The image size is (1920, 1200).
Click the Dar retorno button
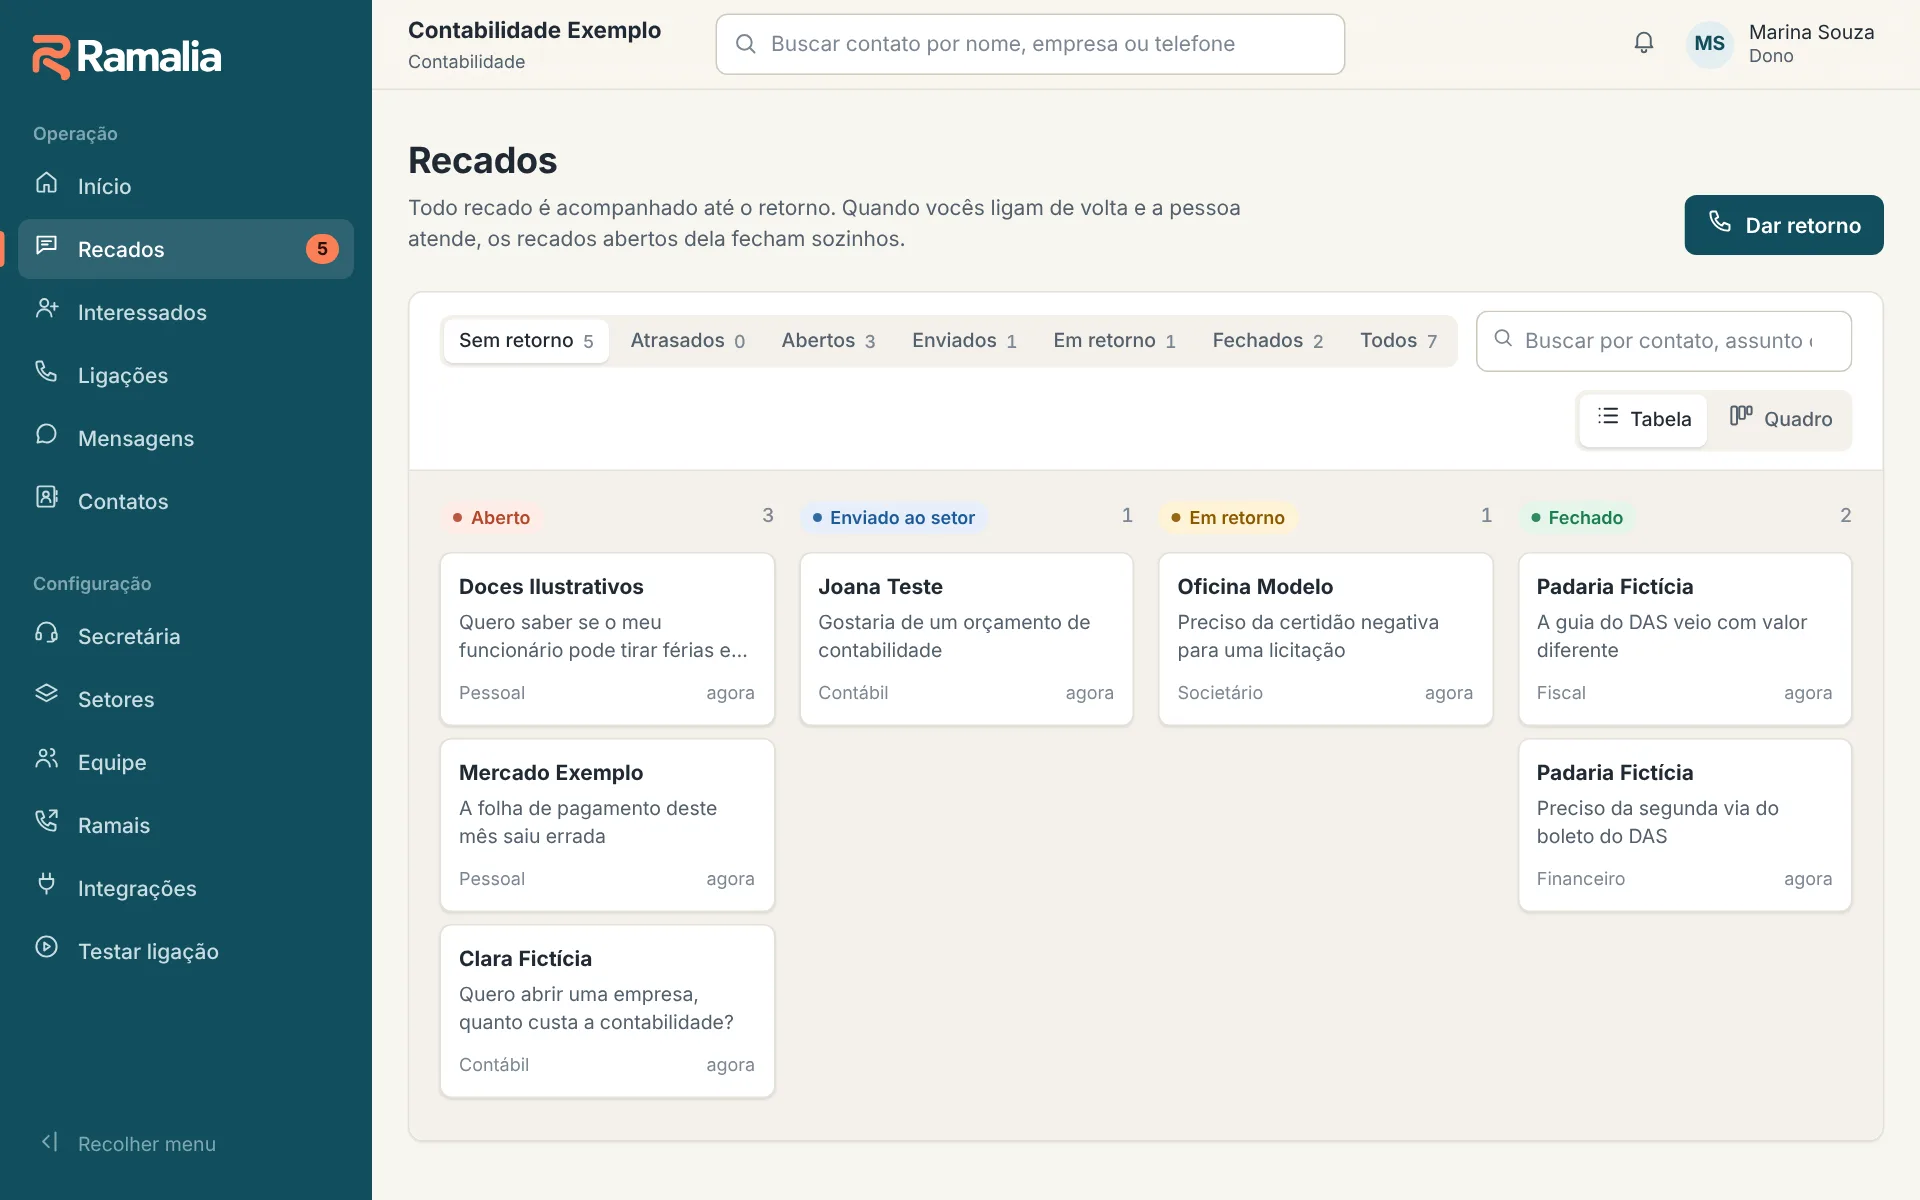pos(1783,225)
